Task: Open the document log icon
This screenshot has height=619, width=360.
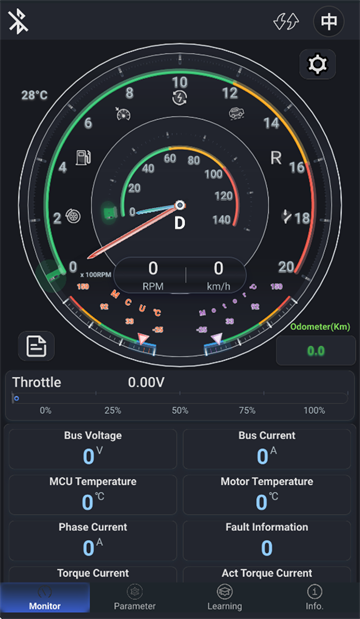Action: (36, 346)
